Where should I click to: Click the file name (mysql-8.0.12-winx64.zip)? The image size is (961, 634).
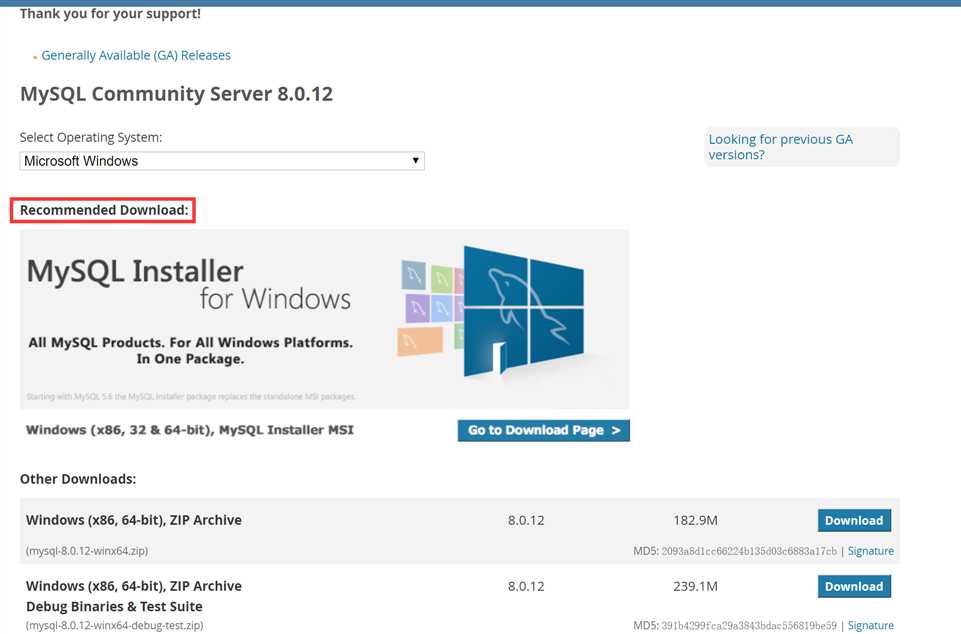pyautogui.click(x=86, y=551)
